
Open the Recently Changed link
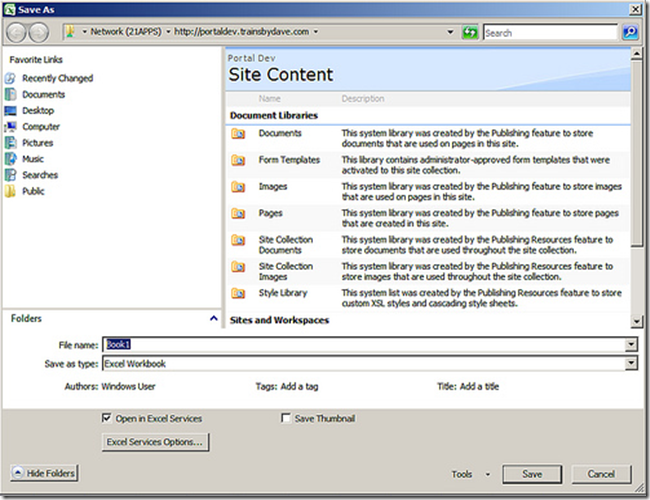(58, 78)
